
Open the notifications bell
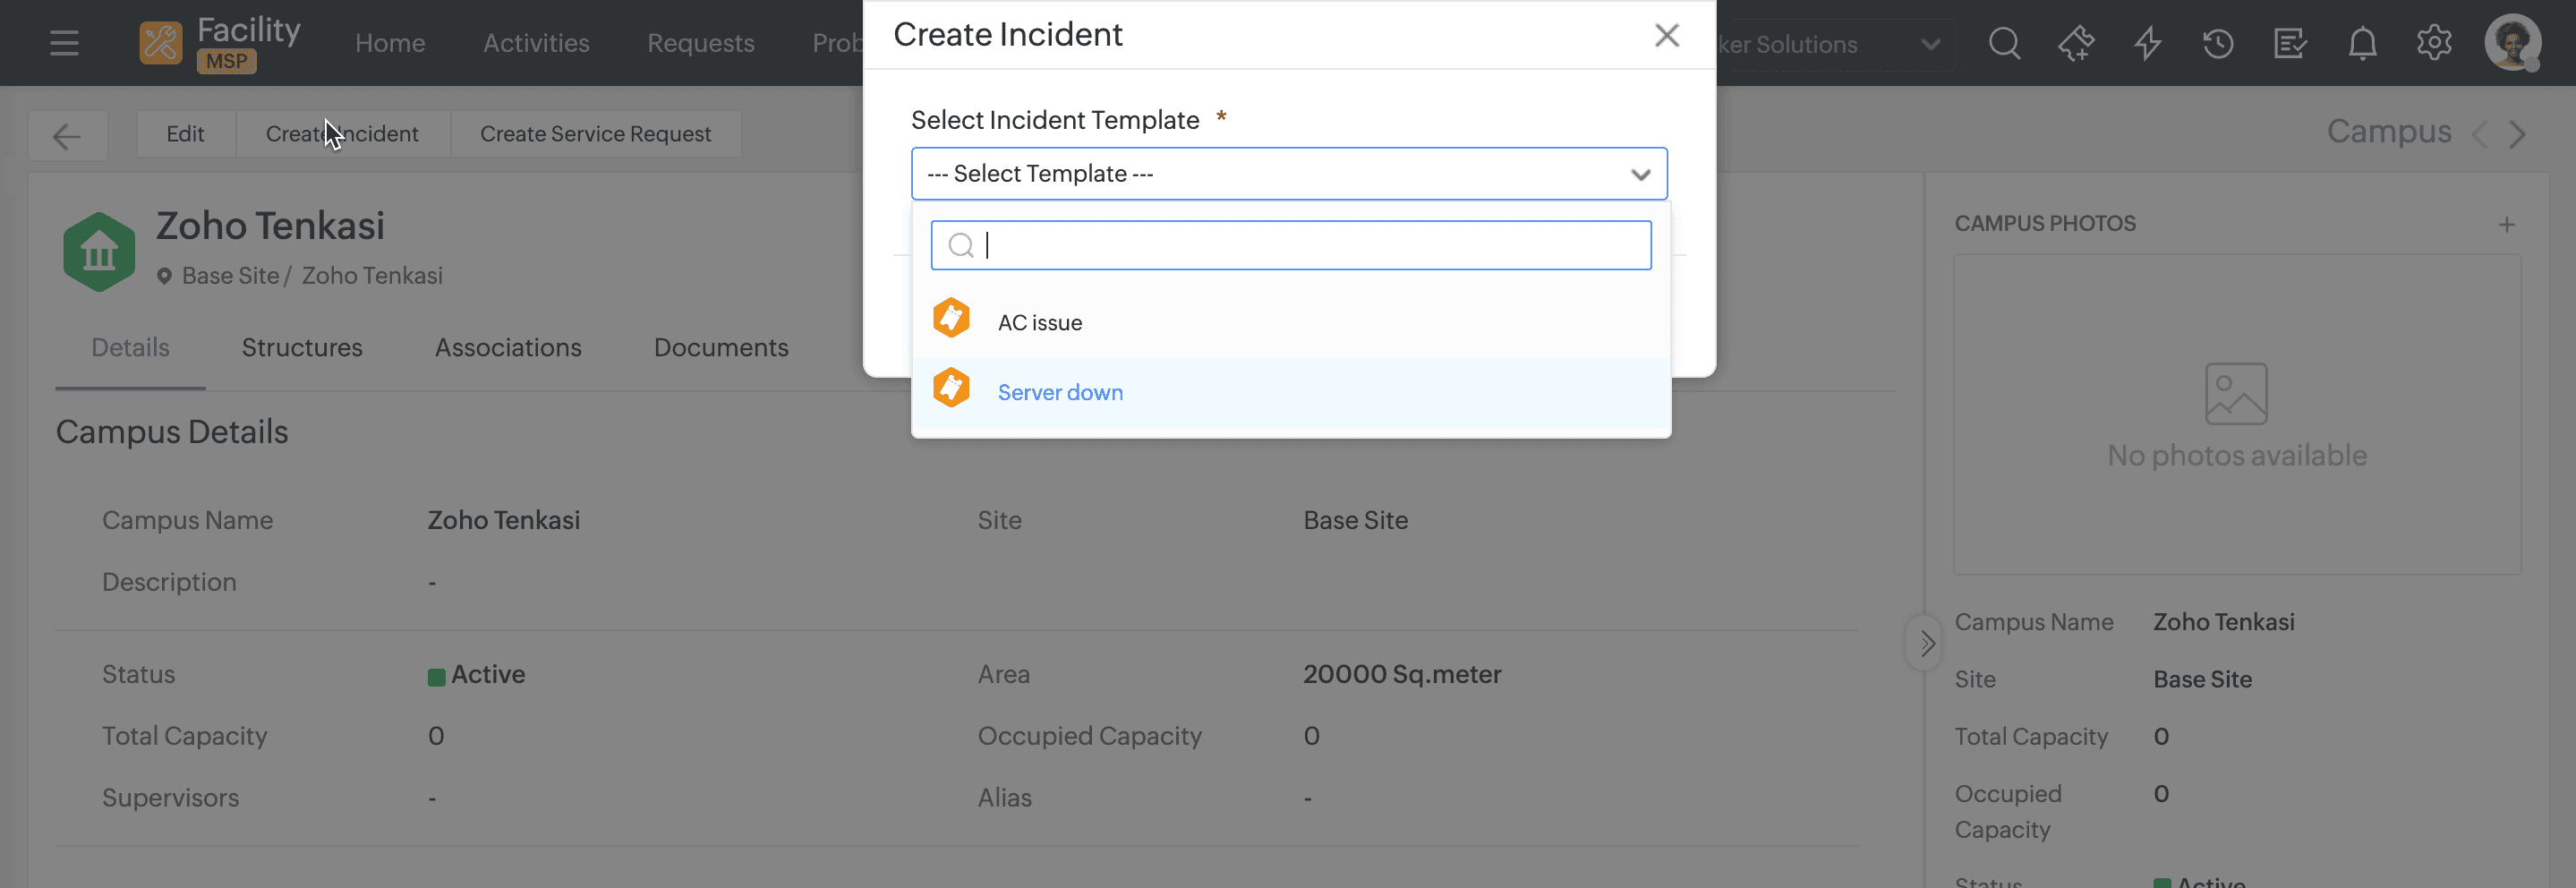(2361, 43)
